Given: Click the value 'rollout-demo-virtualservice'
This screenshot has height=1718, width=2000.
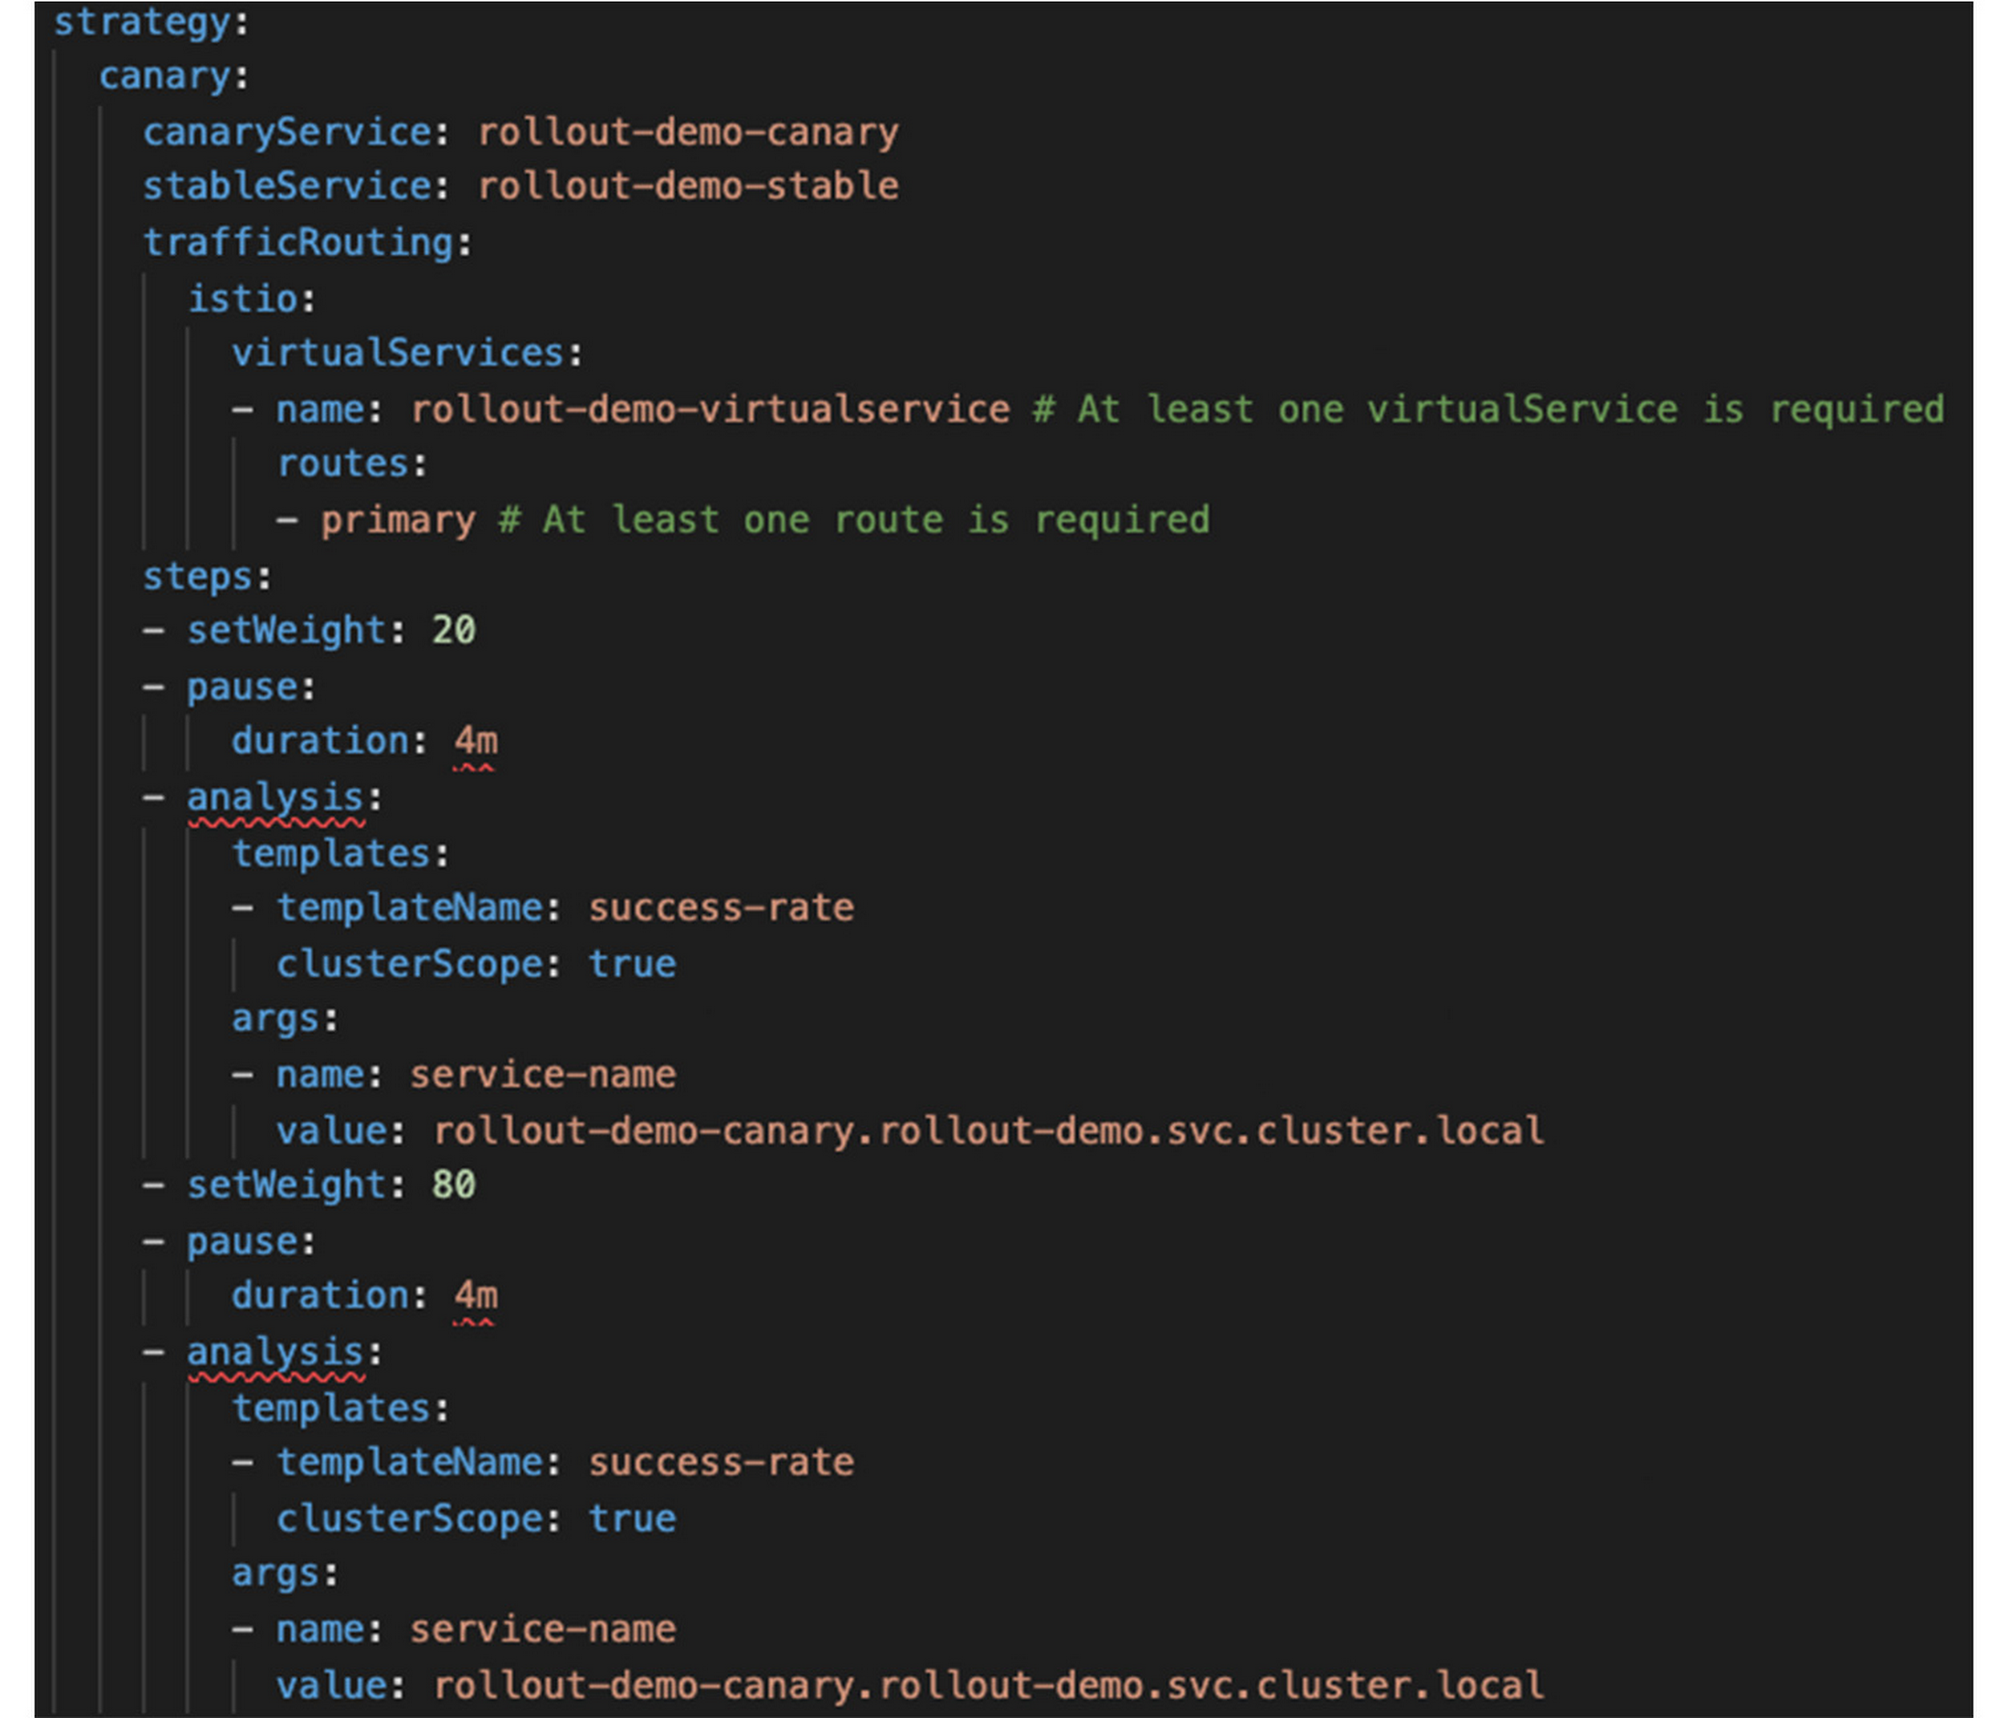Looking at the screenshot, I should coord(710,409).
